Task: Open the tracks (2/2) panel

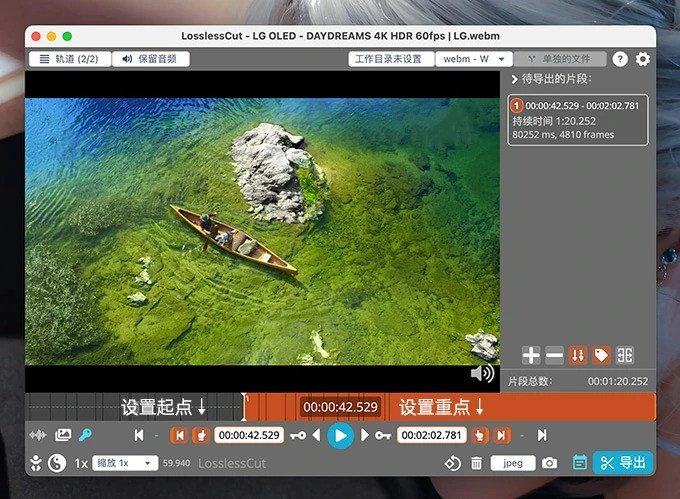Action: point(69,59)
